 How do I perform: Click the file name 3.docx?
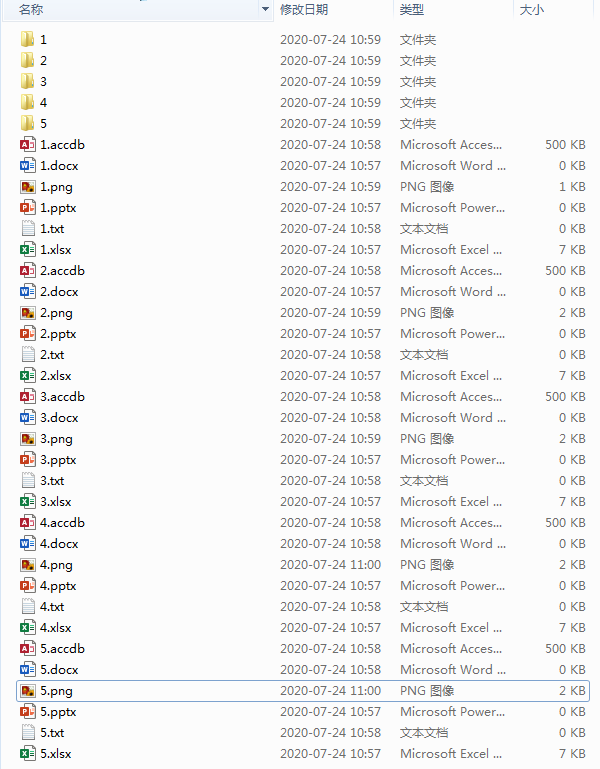59,417
